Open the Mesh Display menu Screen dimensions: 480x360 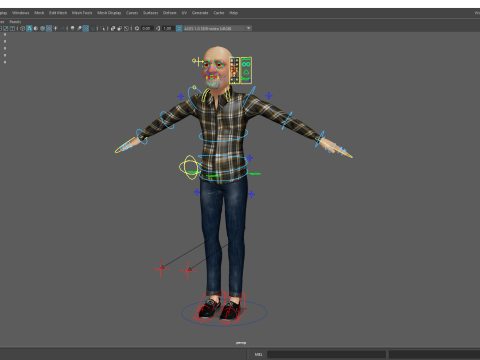[x=109, y=13]
